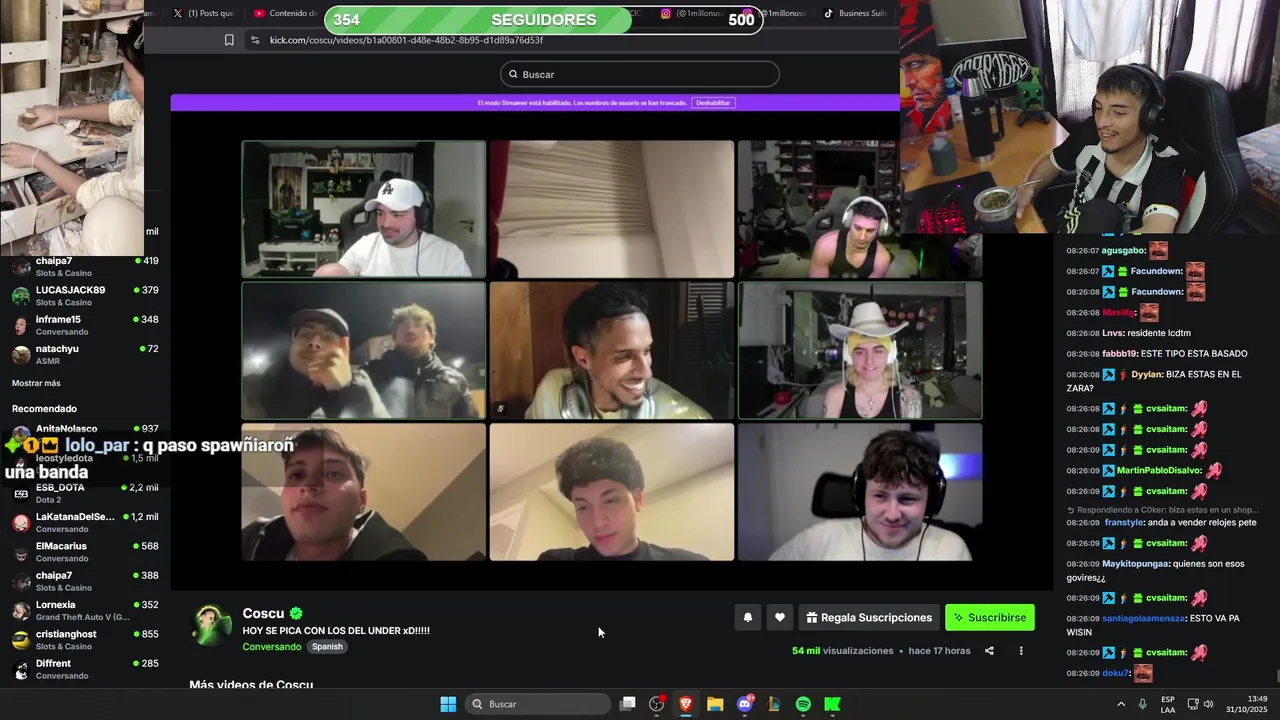The height and width of the screenshot is (720, 1280).
Task: Open the ElMacarius recommended channel
Action: tap(85, 552)
